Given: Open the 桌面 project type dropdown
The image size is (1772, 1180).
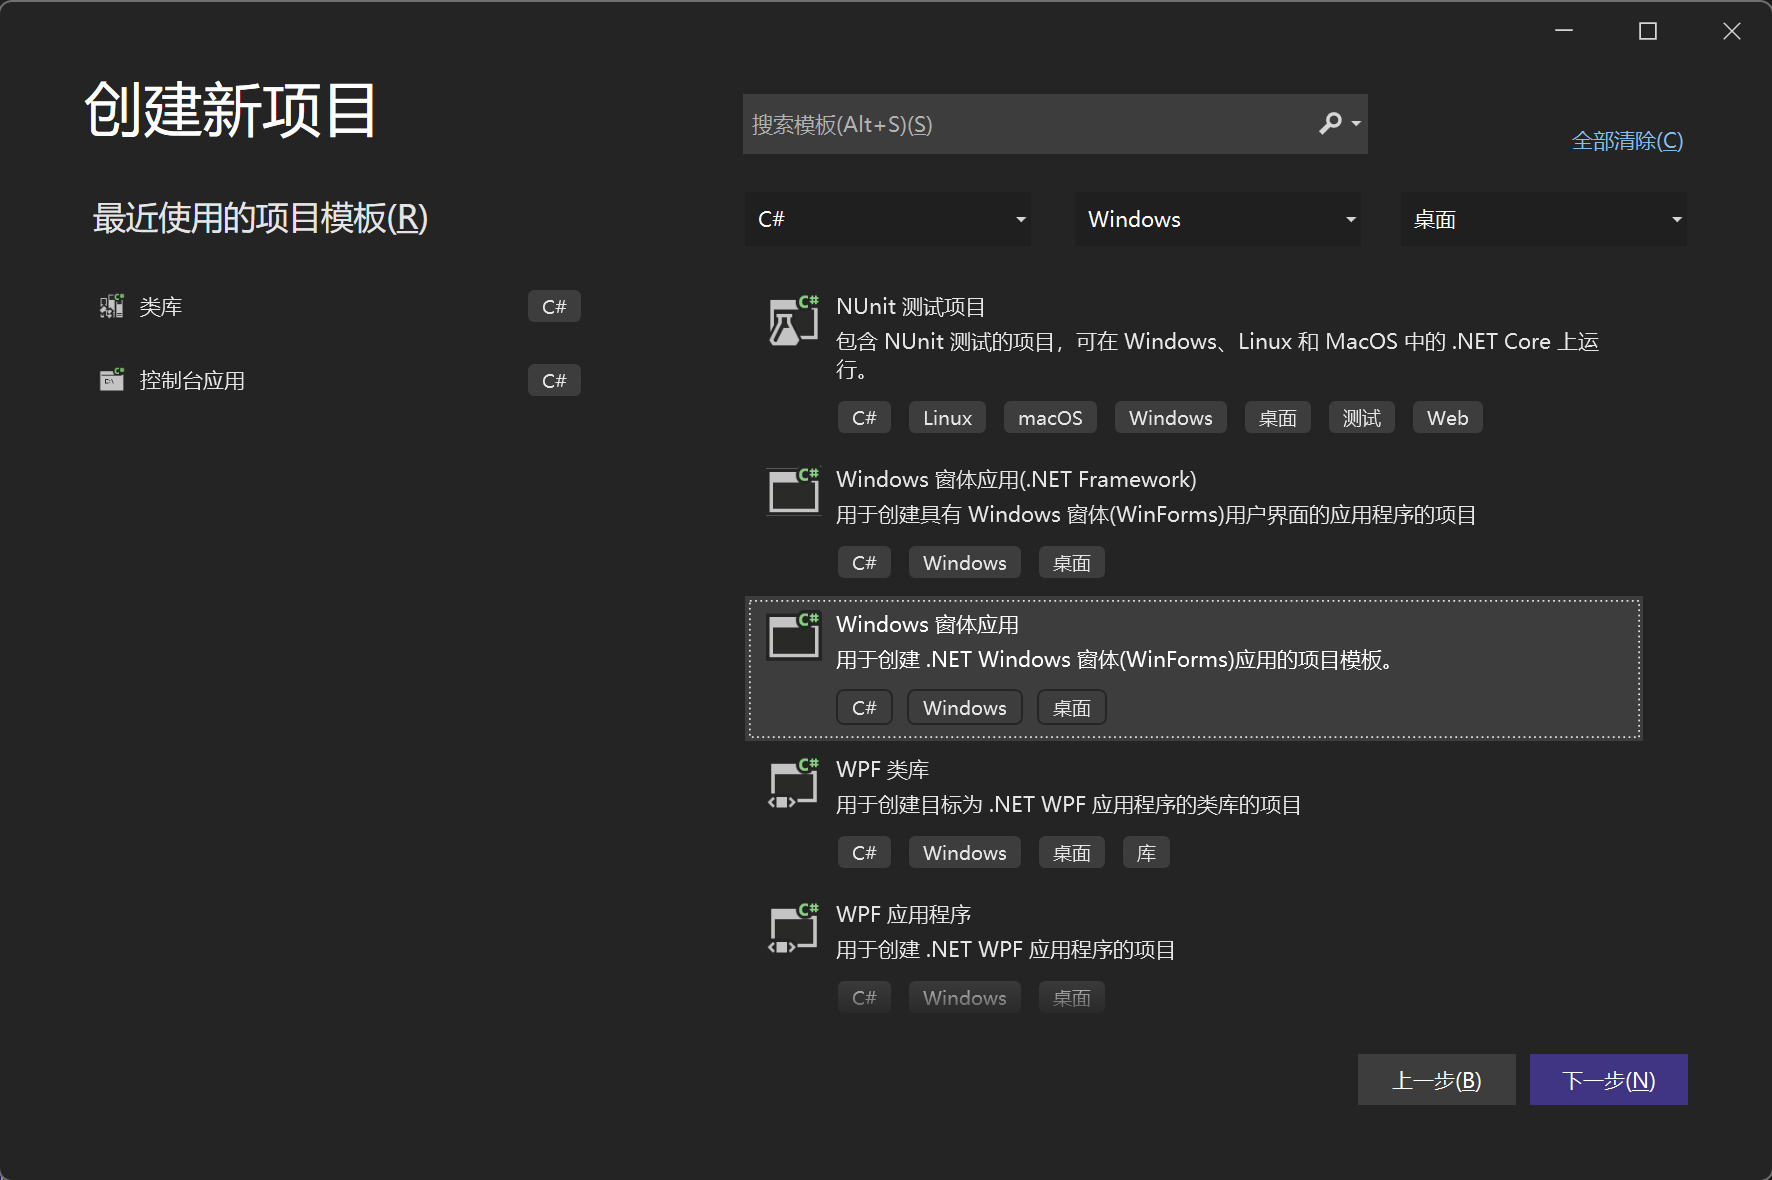Looking at the screenshot, I should point(1543,219).
